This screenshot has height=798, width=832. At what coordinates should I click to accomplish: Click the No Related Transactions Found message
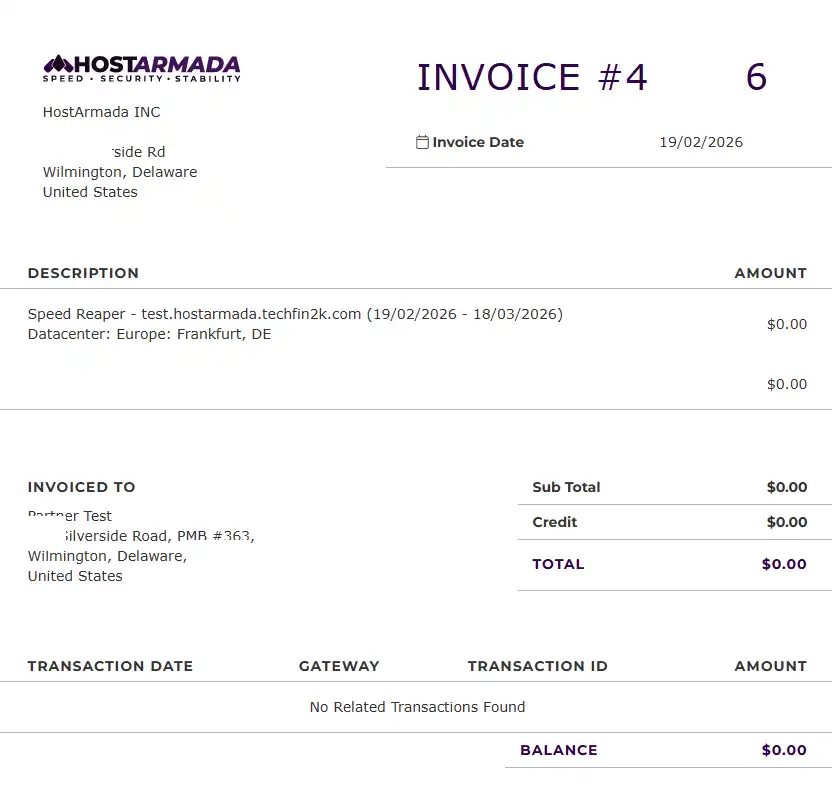point(418,707)
